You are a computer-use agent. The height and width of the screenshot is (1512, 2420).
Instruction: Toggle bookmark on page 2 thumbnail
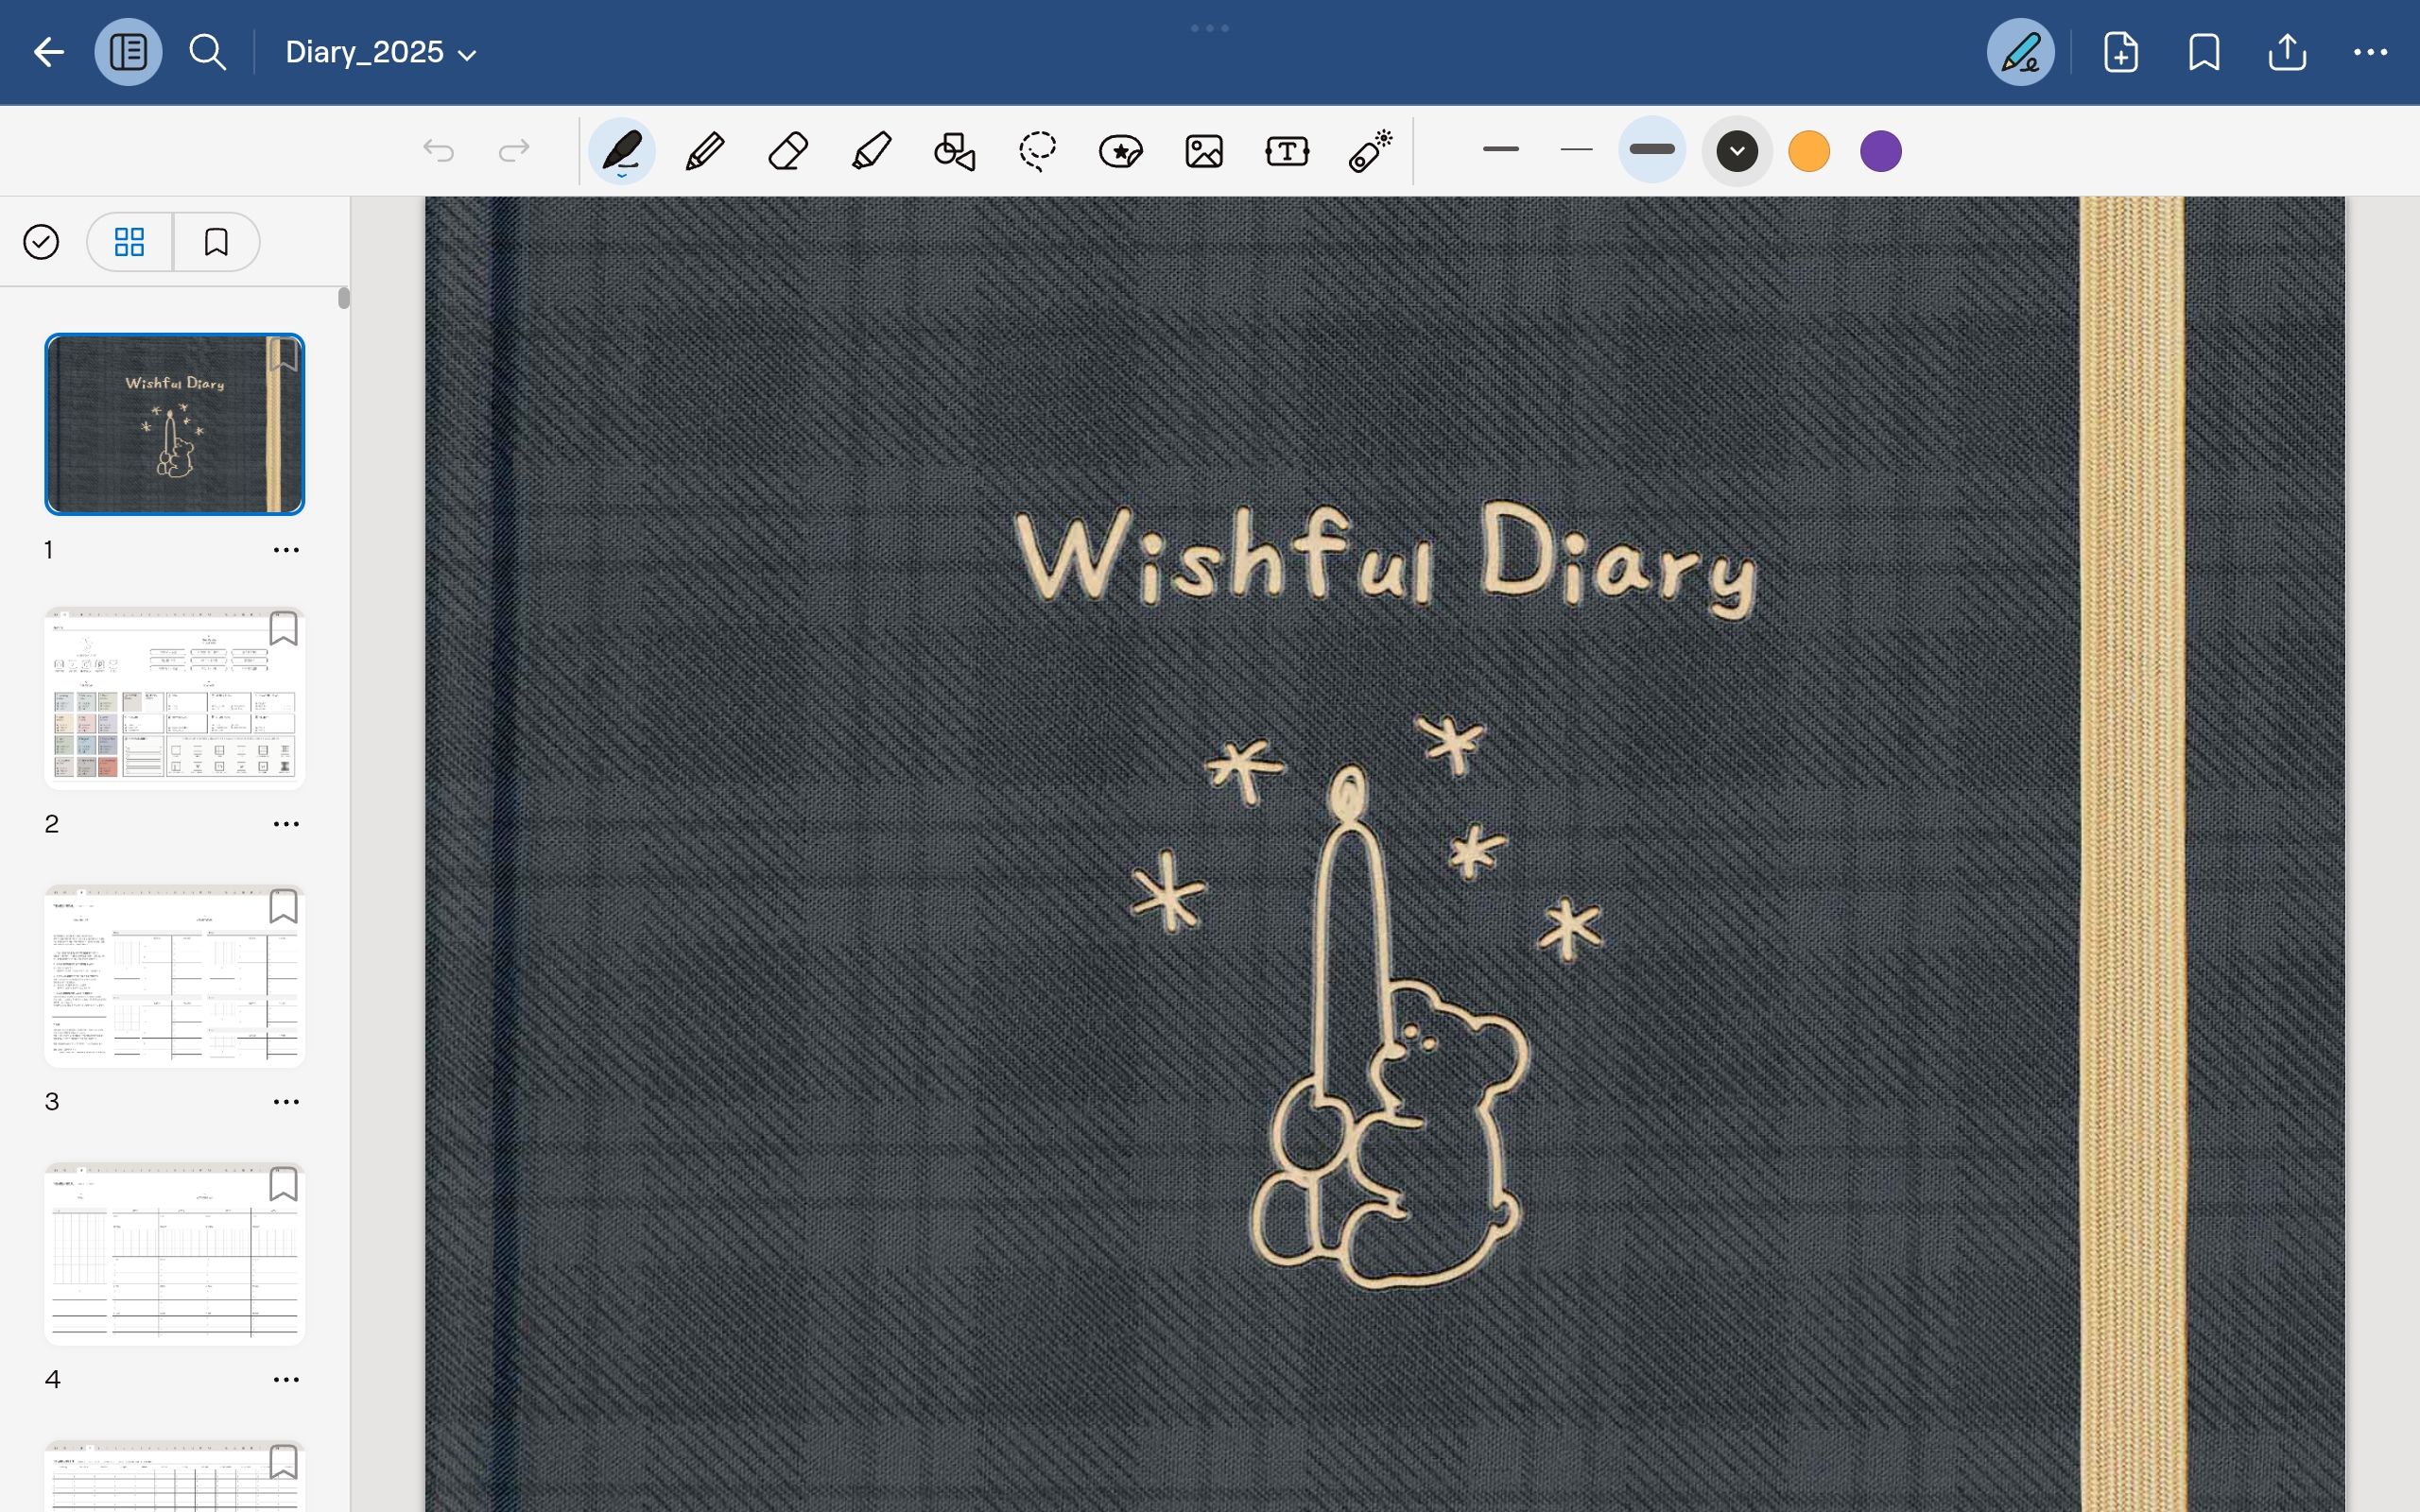click(284, 629)
